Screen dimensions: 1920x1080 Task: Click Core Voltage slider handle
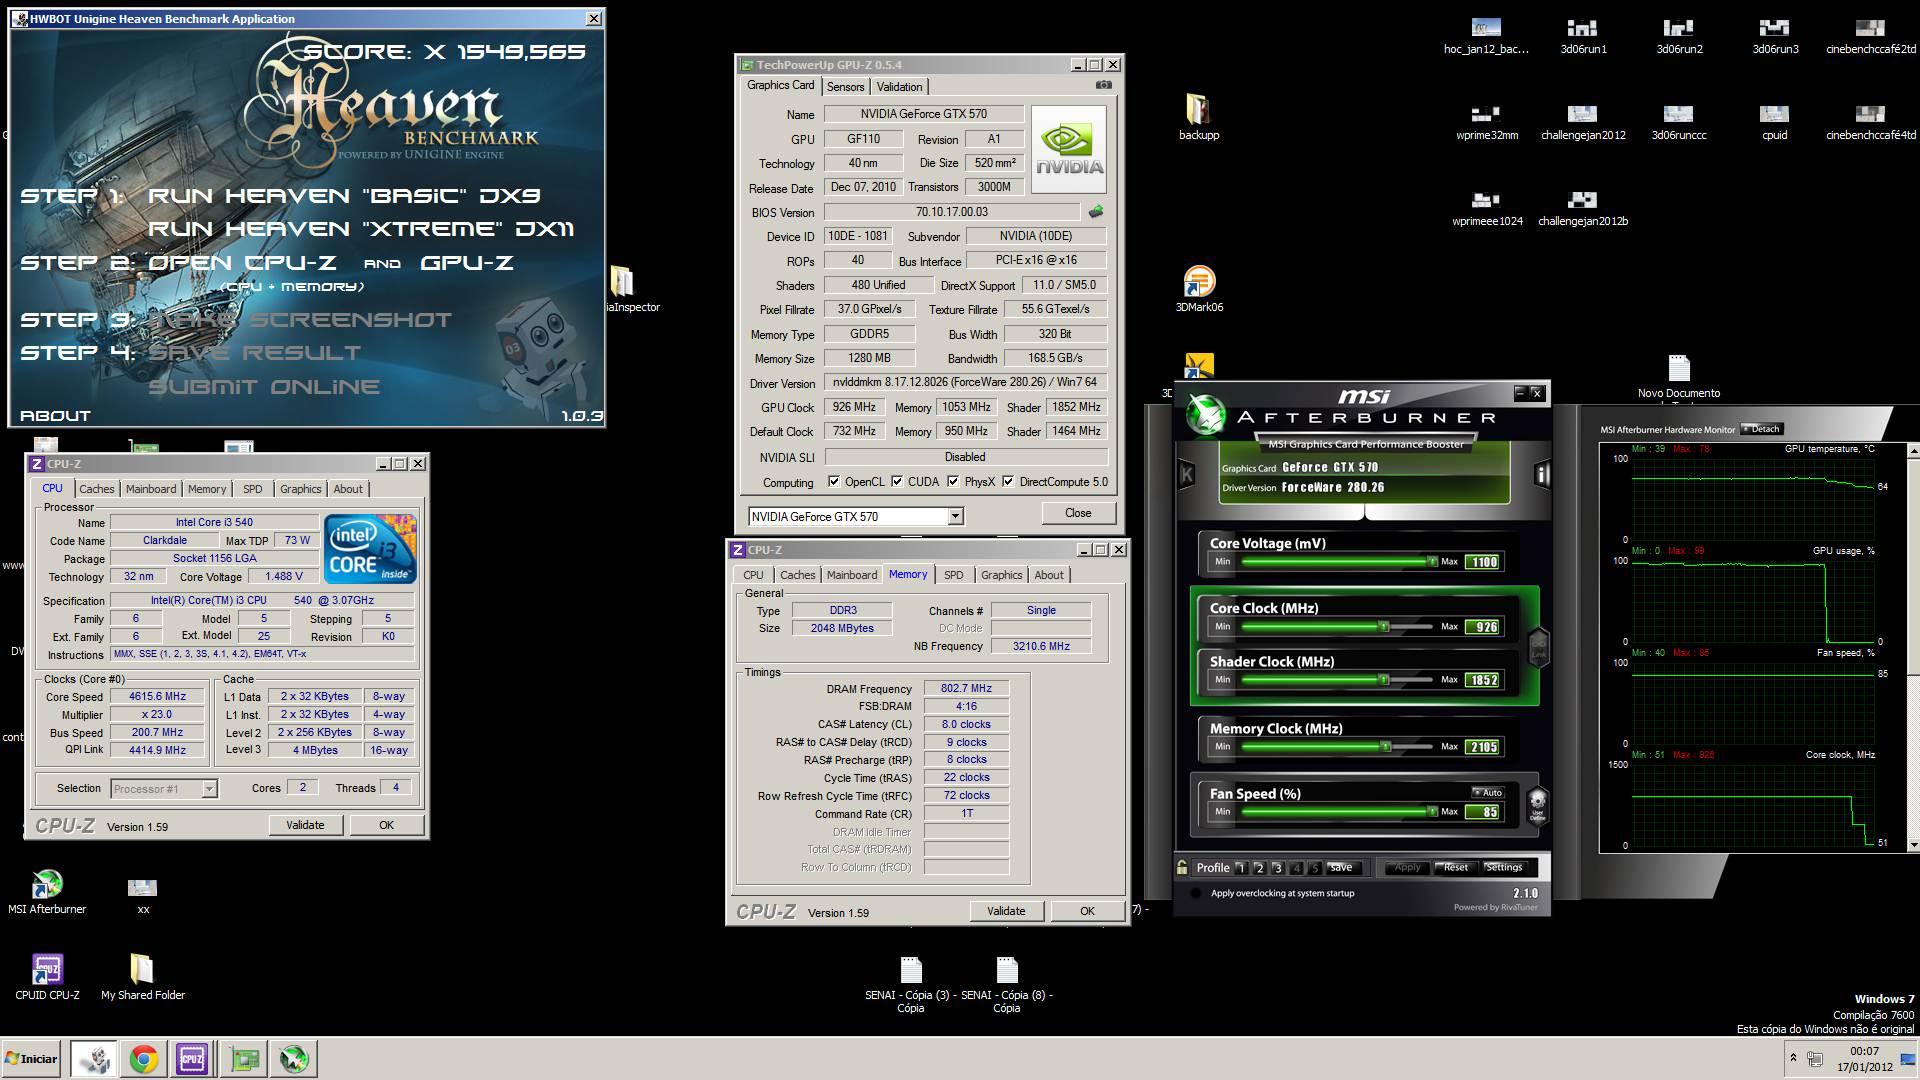click(x=1432, y=562)
